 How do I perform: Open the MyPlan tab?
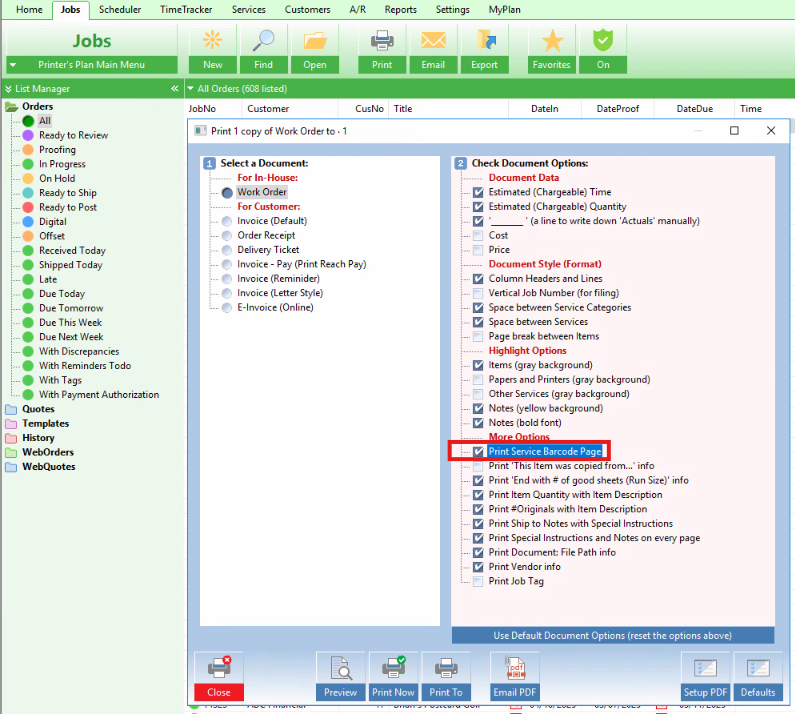click(504, 10)
